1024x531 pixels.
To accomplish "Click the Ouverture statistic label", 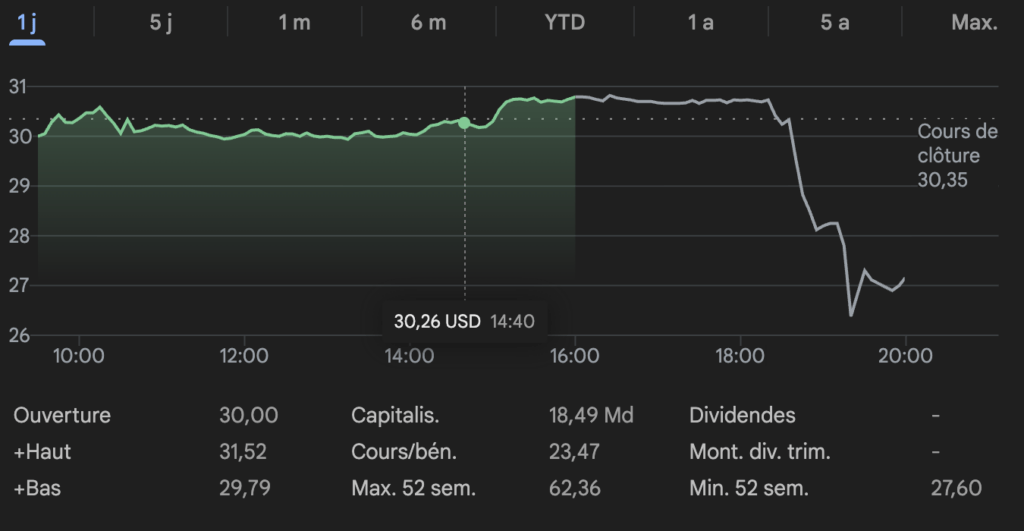I will [62, 415].
